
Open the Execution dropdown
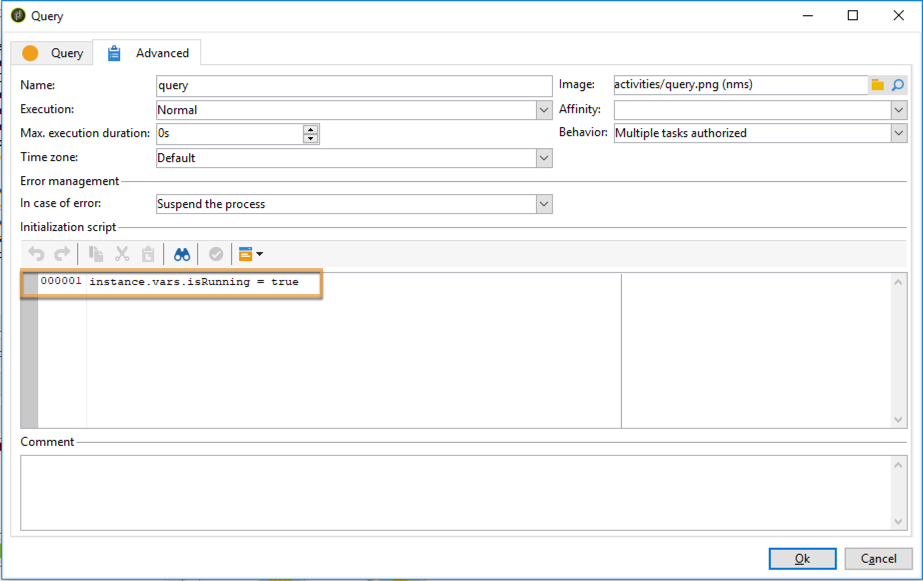tap(544, 109)
